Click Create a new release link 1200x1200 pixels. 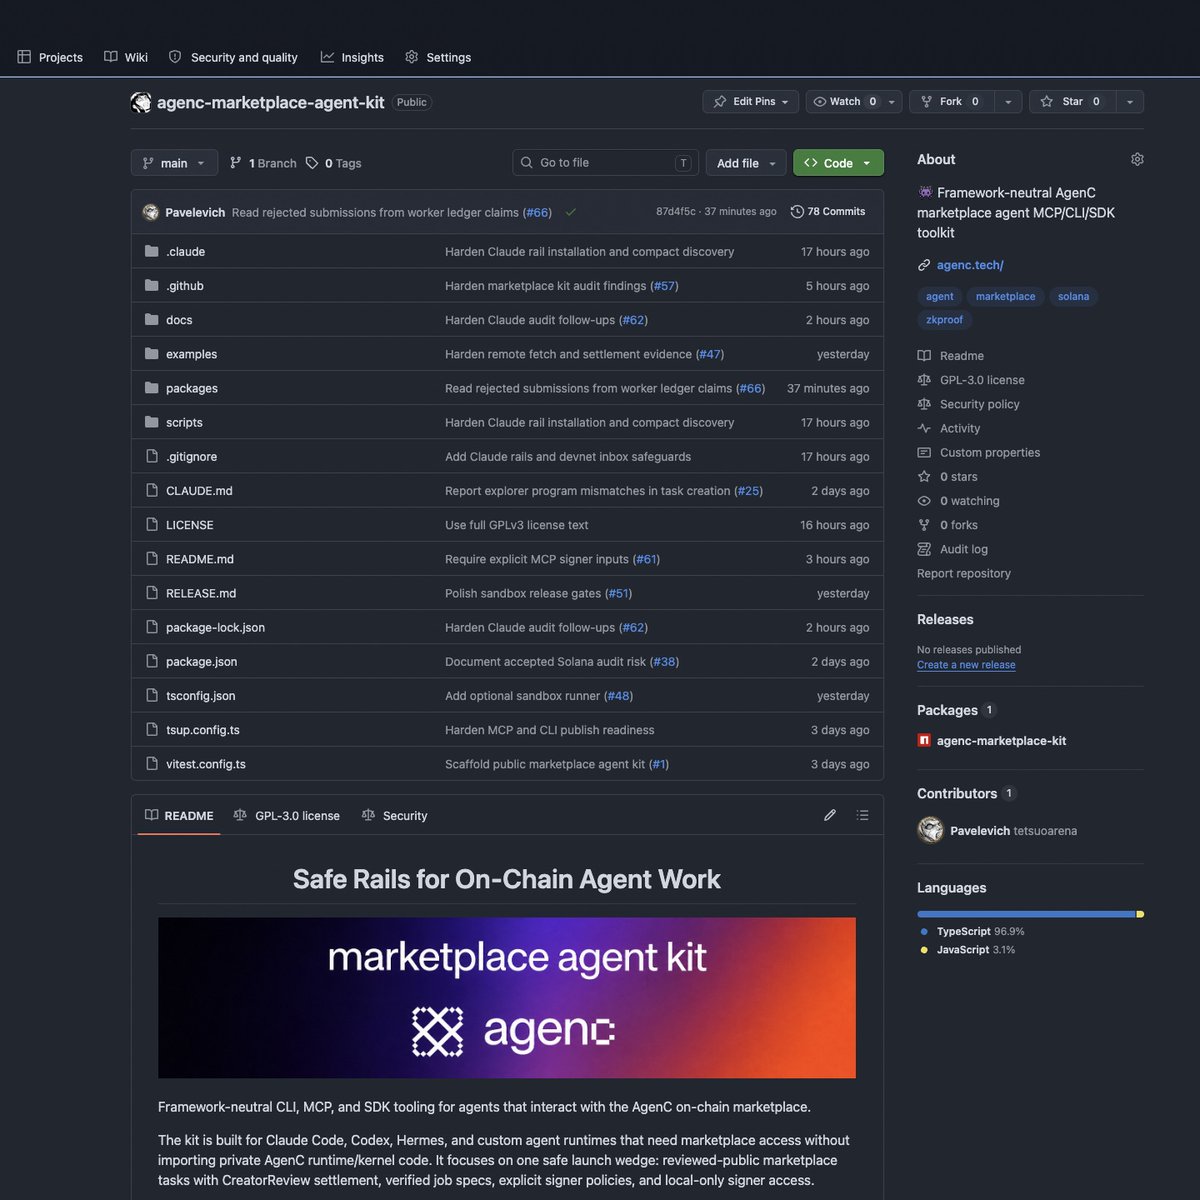click(966, 664)
